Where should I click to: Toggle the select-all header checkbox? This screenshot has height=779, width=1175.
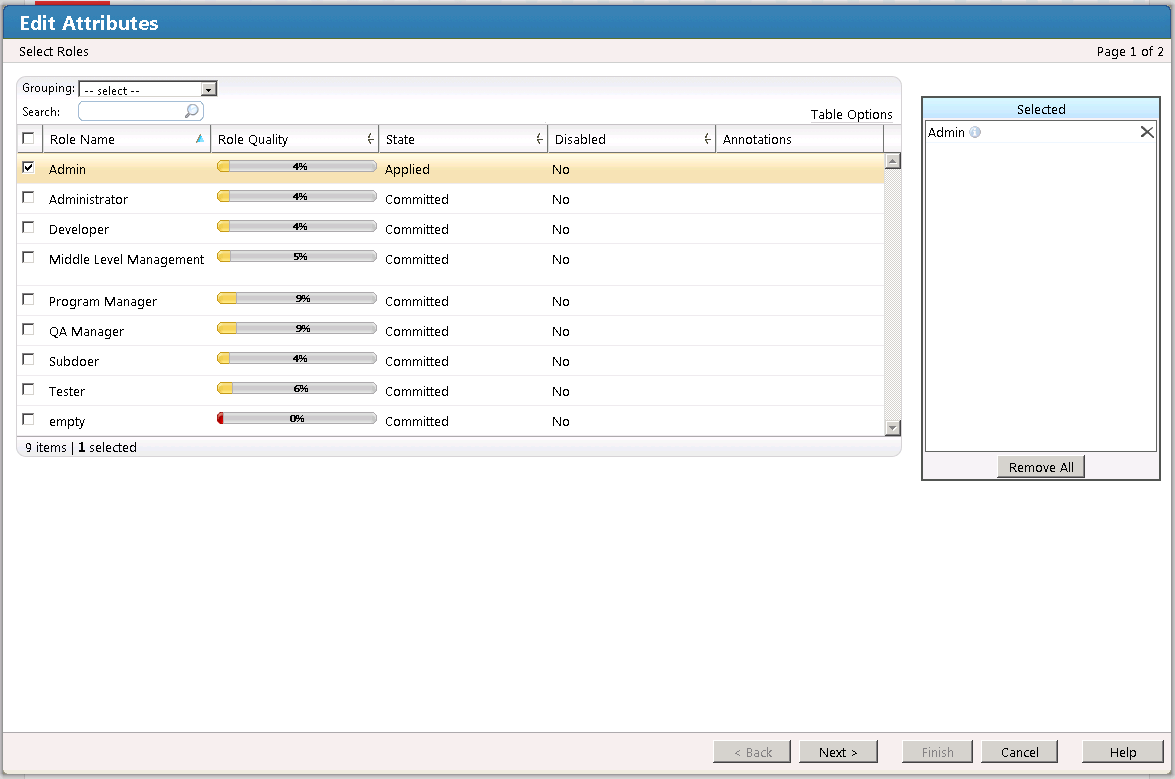tap(28, 138)
